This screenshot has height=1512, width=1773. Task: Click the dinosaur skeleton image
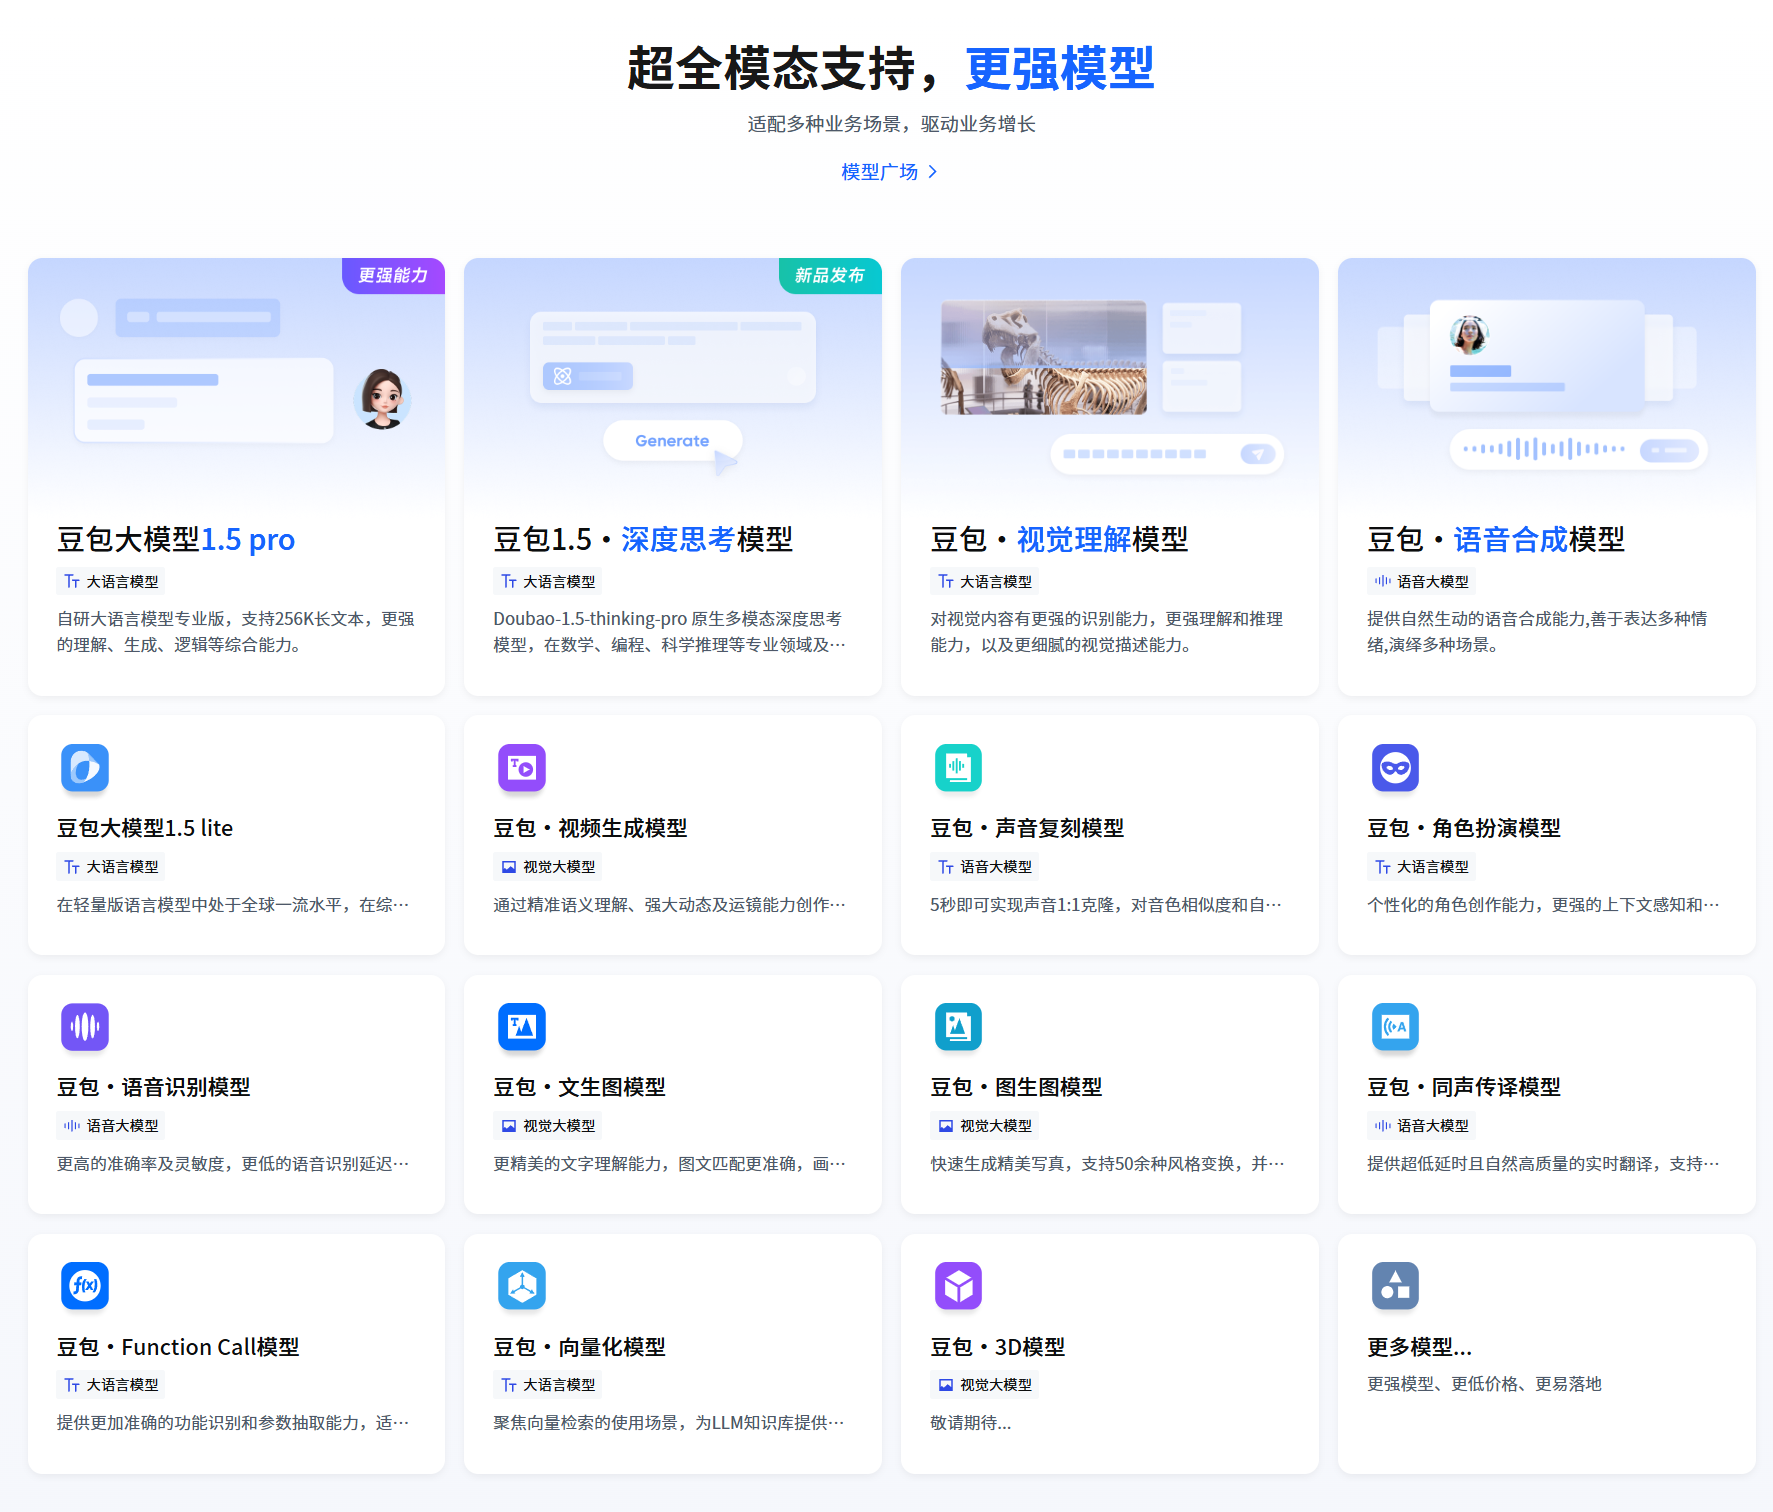[x=1044, y=357]
